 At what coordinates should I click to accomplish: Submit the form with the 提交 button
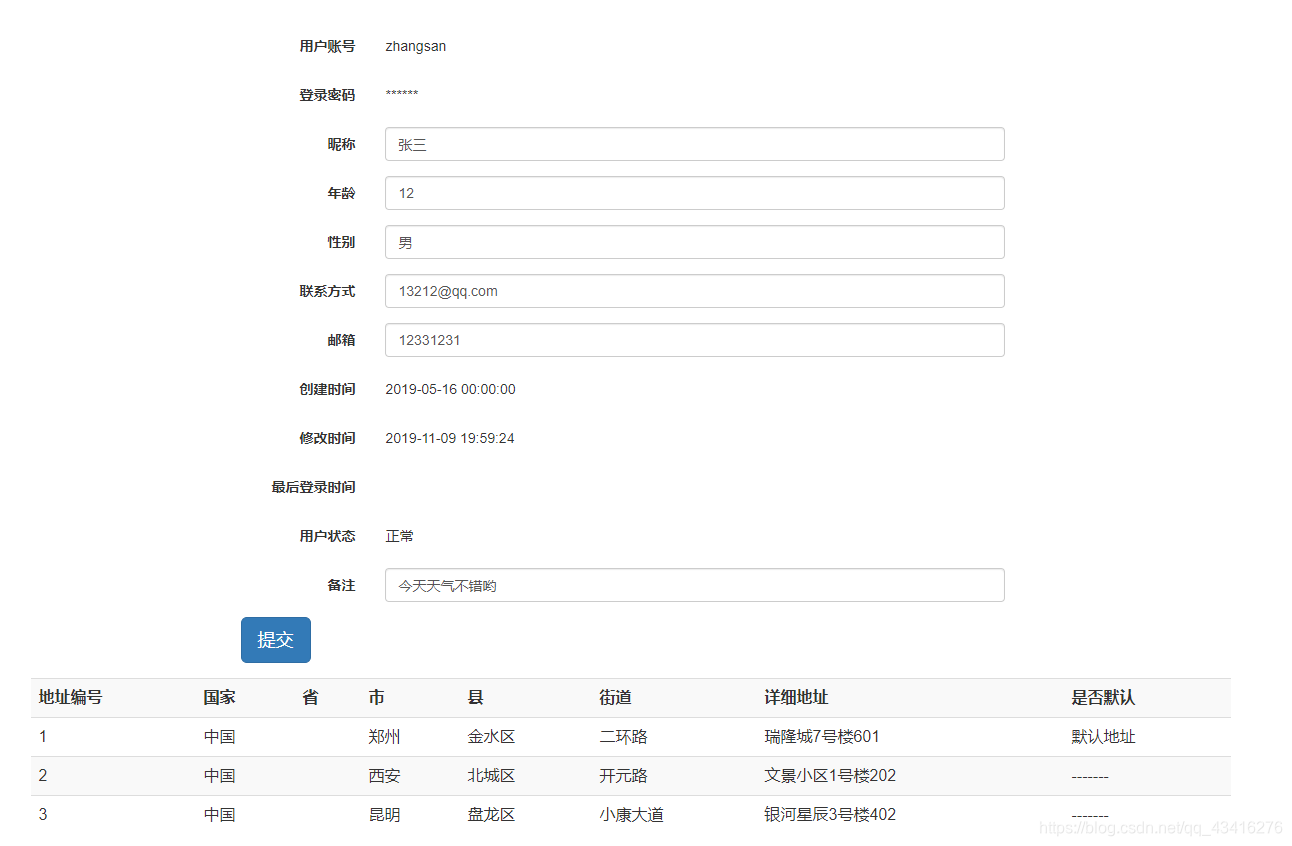[x=276, y=640]
